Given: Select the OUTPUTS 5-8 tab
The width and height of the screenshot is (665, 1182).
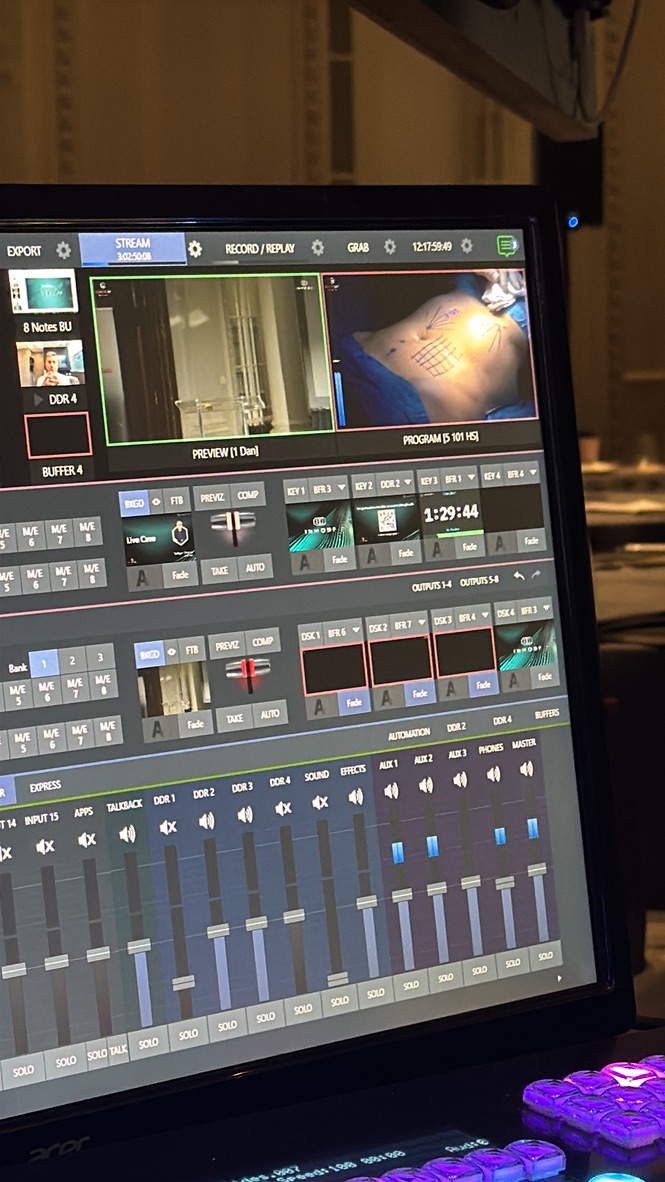Looking at the screenshot, I should pos(479,583).
